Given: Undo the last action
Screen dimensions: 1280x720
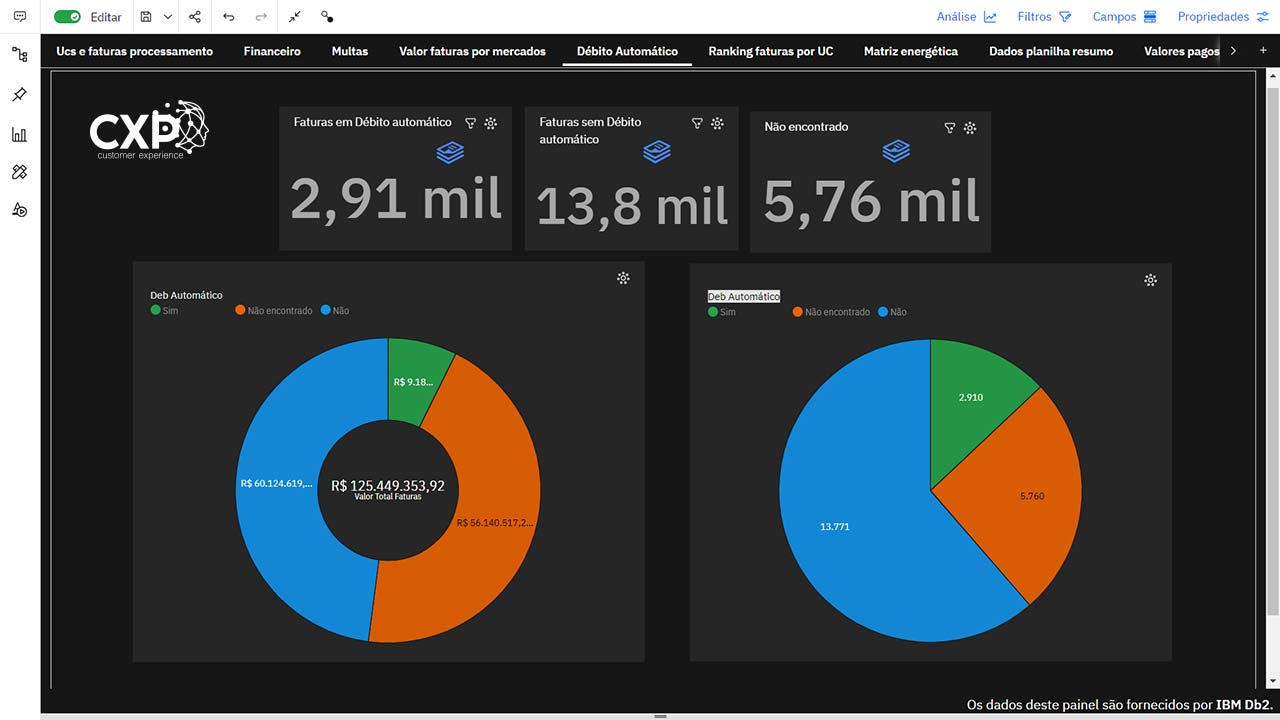Looking at the screenshot, I should (229, 17).
